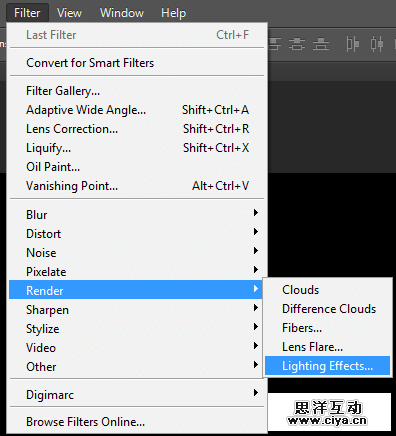Select Adaptive Wide Angle filter
The height and width of the screenshot is (436, 396).
(137, 110)
